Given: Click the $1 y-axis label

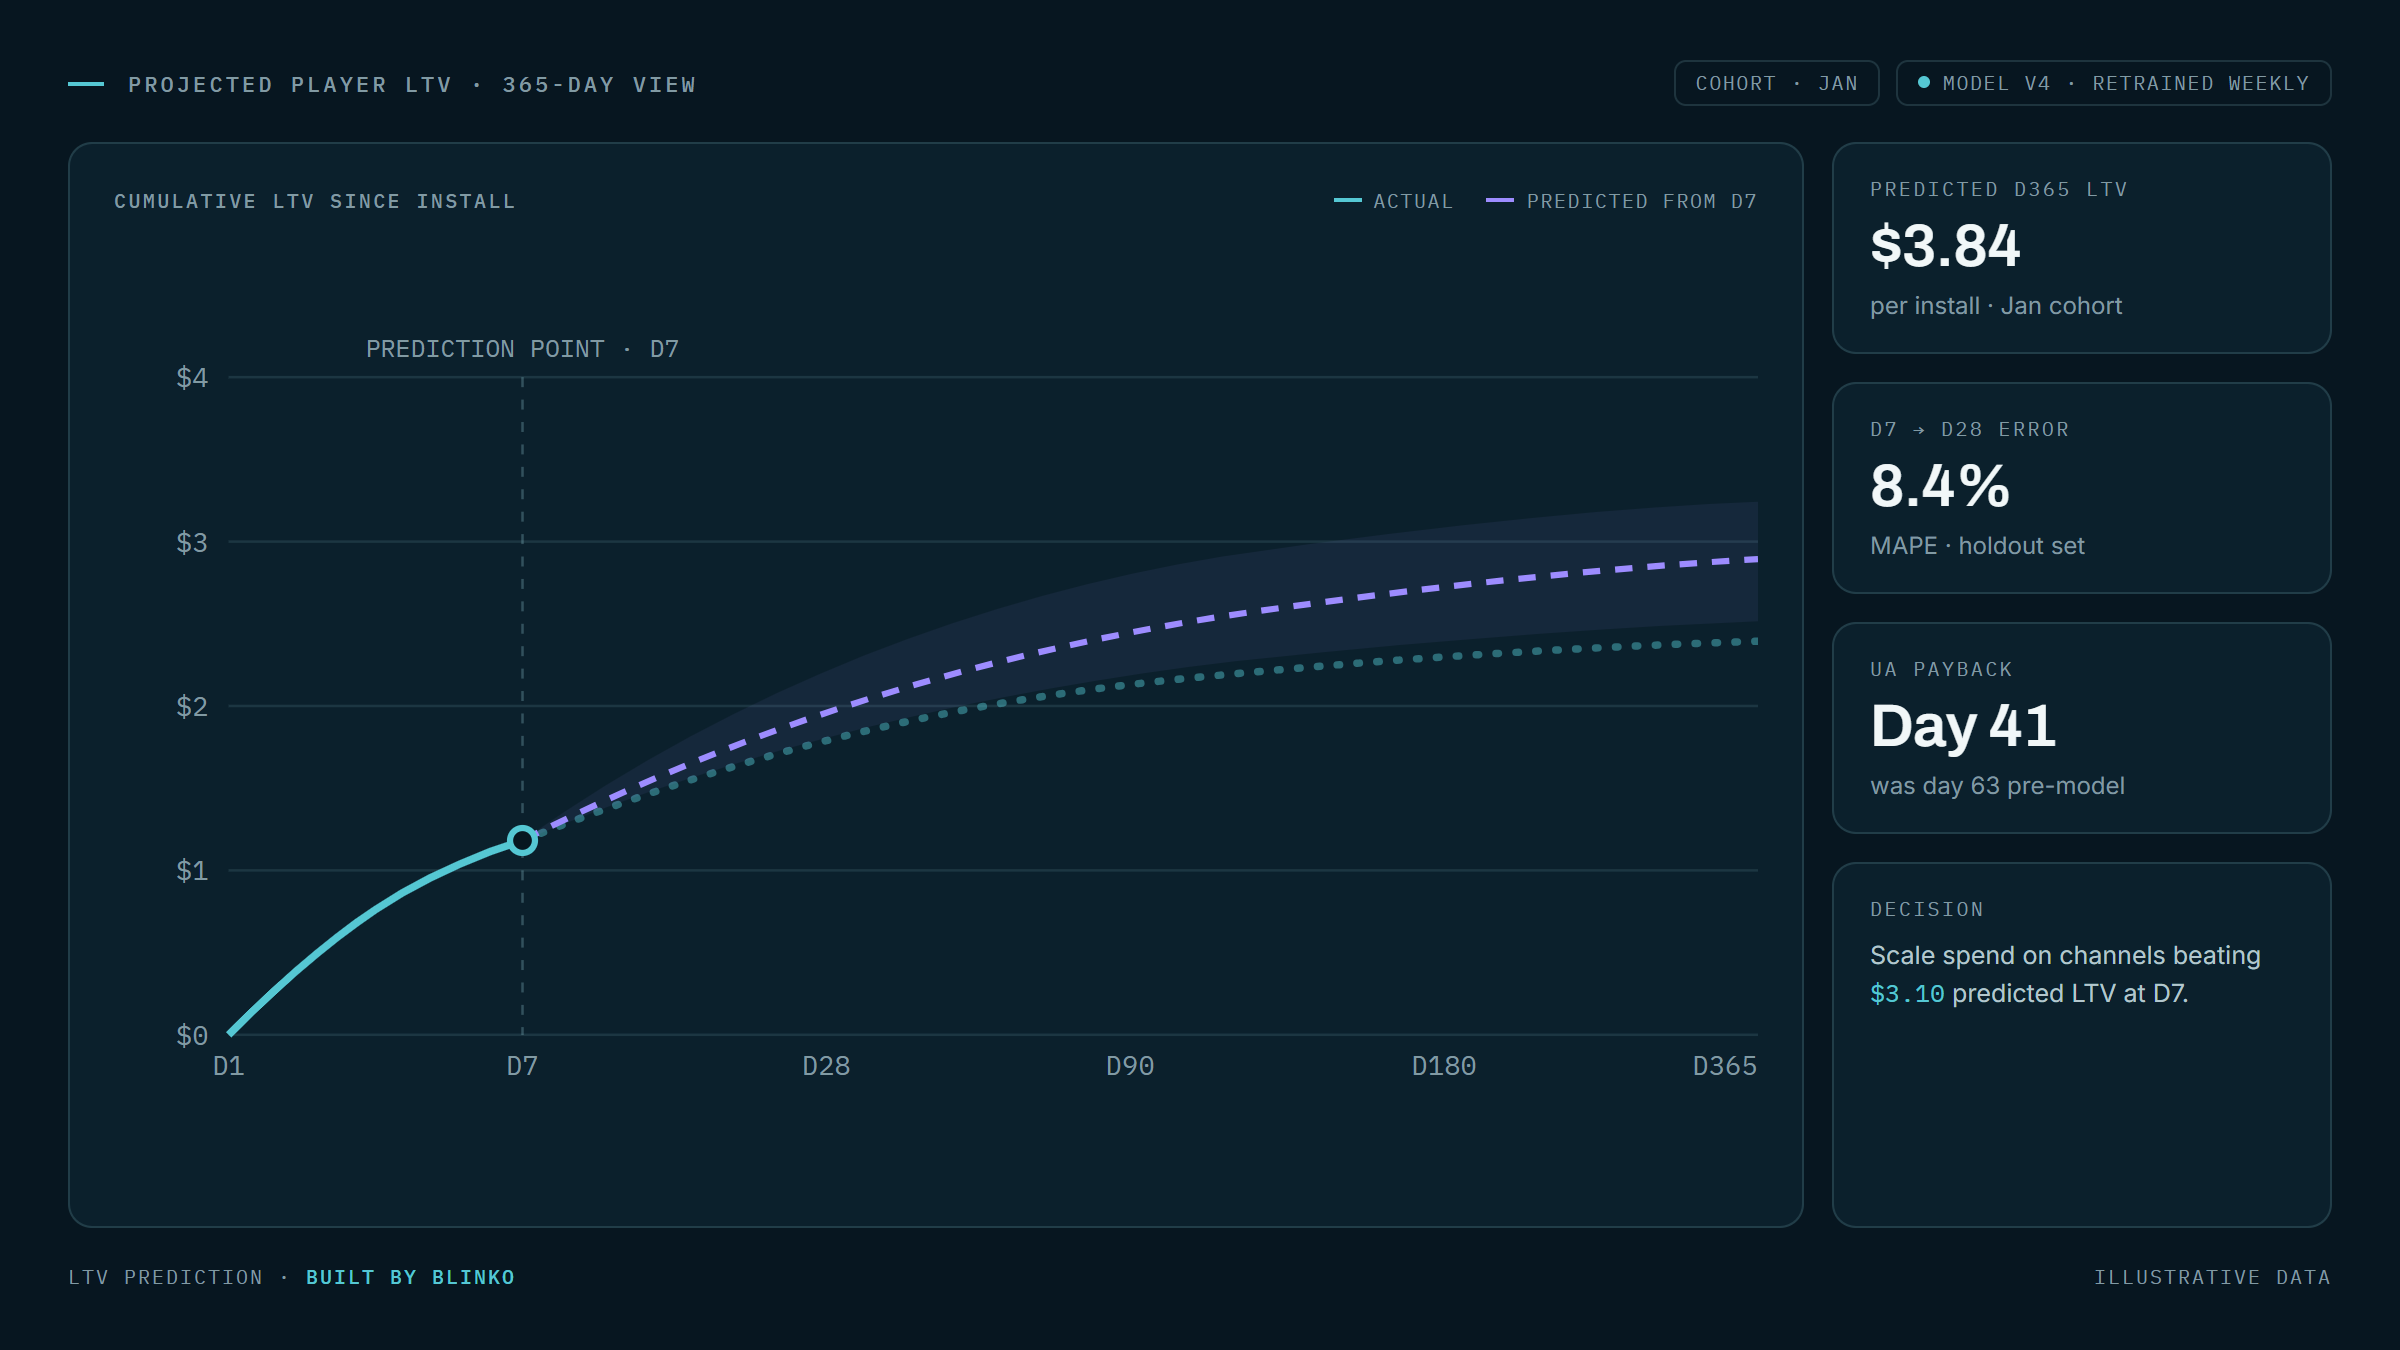Looking at the screenshot, I should pos(192,870).
